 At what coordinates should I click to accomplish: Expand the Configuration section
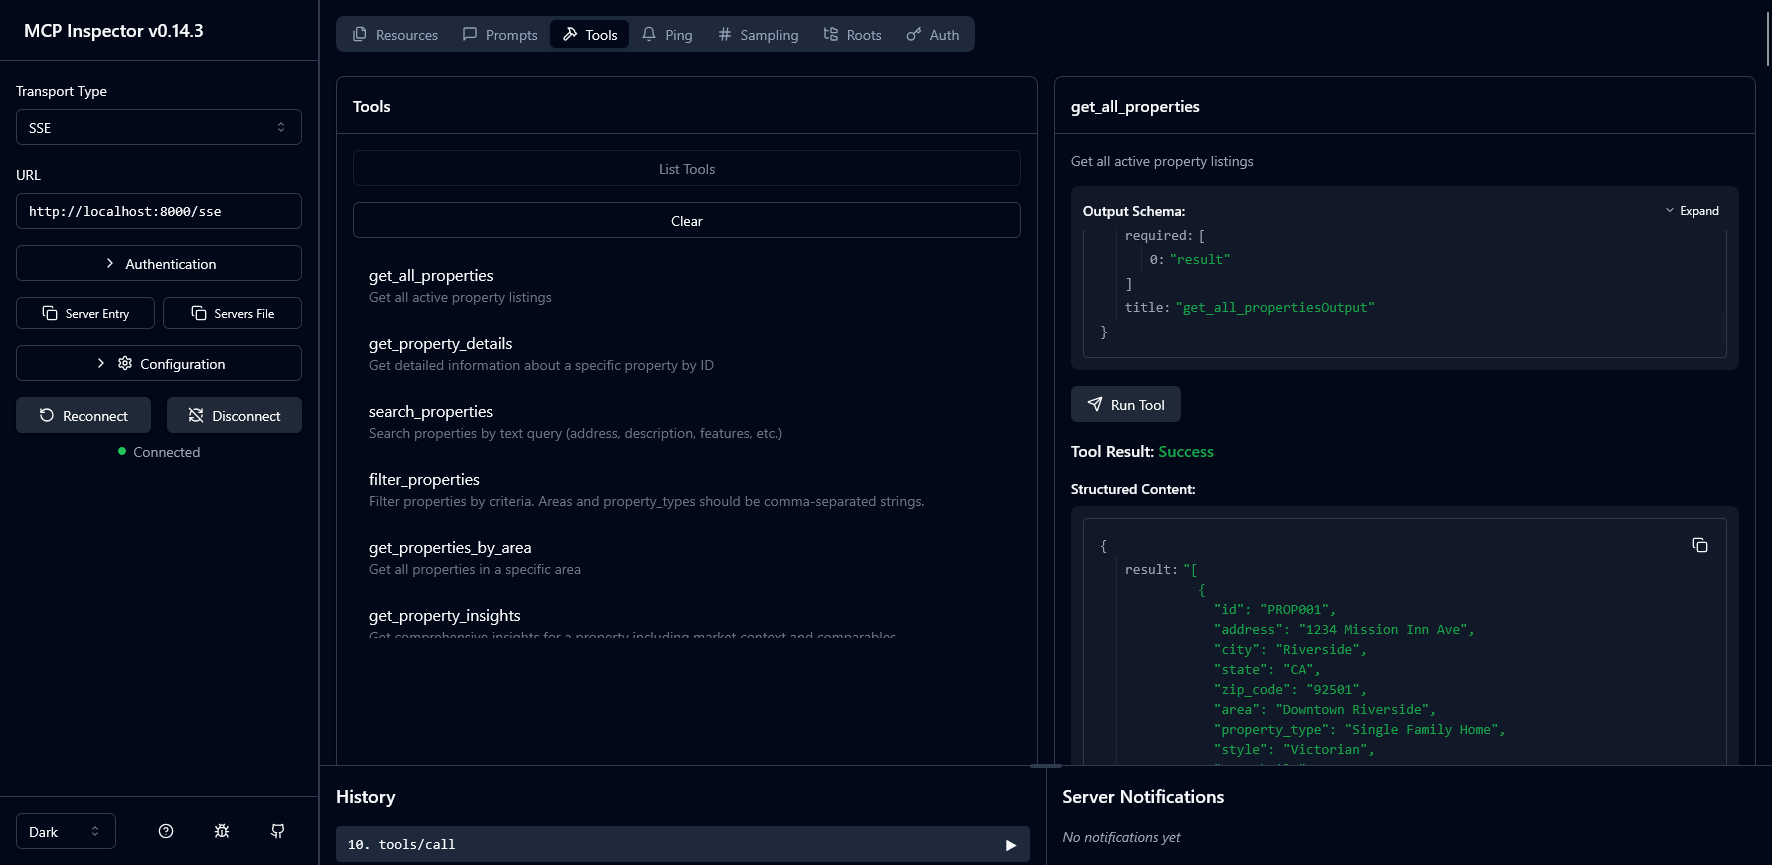[159, 363]
